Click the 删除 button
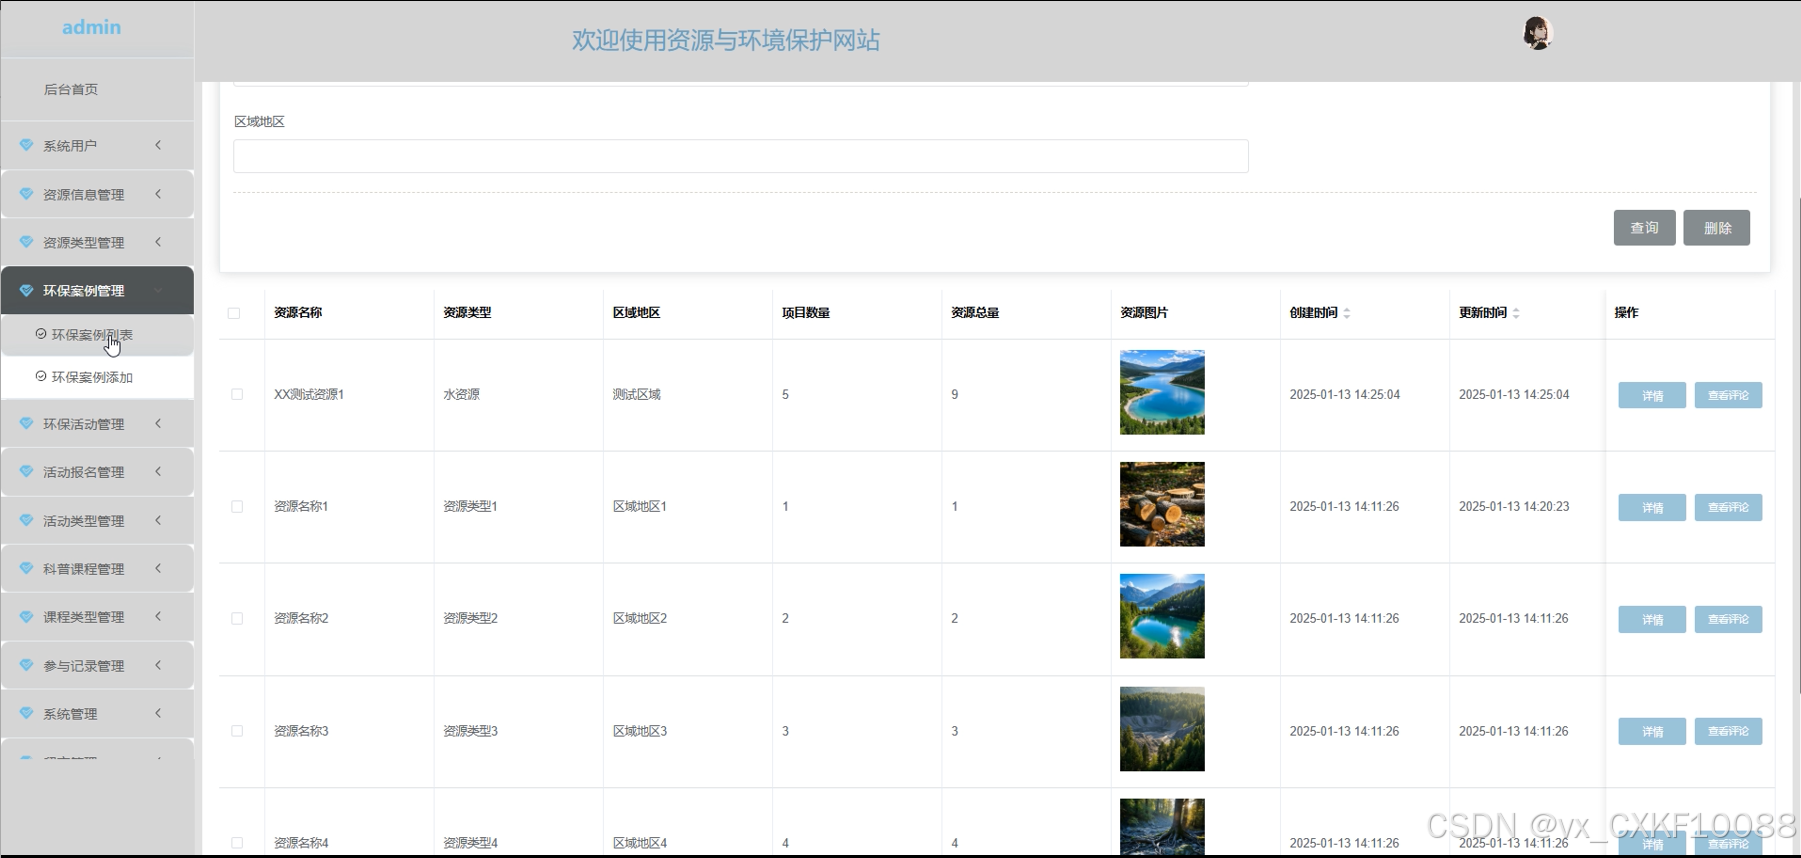 tap(1716, 227)
